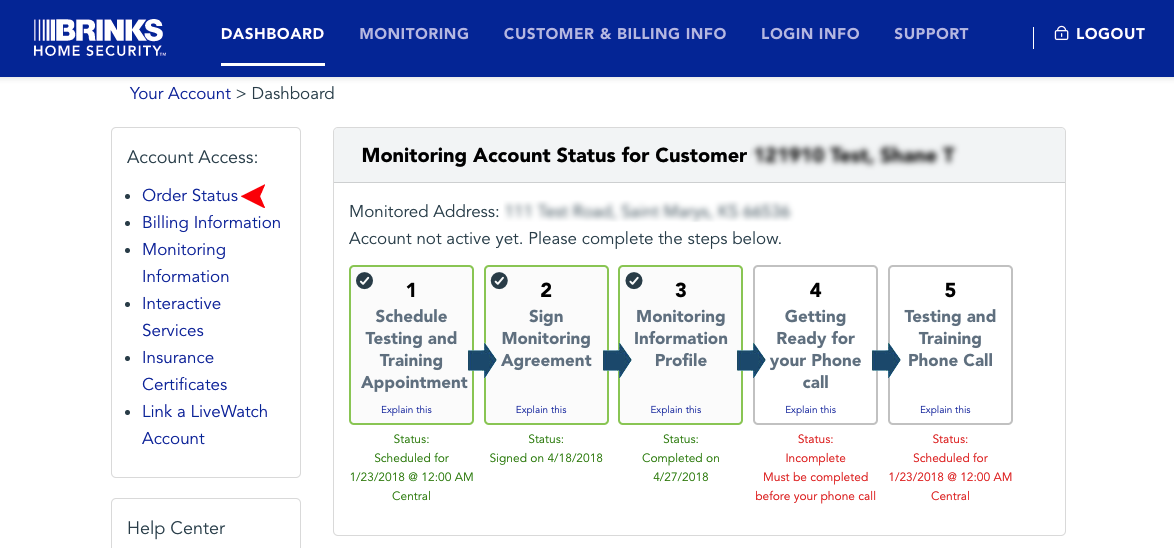Open the Insurance Certificates link
Screen dimensions: 1174x548
click(184, 371)
